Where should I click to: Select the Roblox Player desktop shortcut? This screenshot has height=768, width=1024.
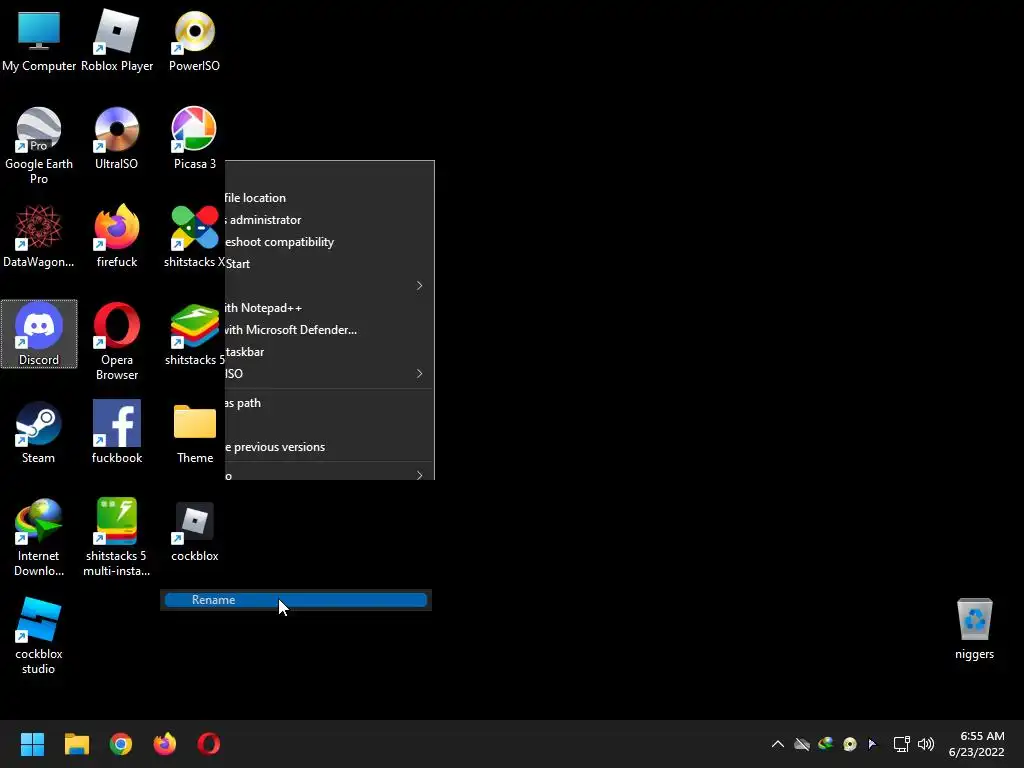(117, 40)
